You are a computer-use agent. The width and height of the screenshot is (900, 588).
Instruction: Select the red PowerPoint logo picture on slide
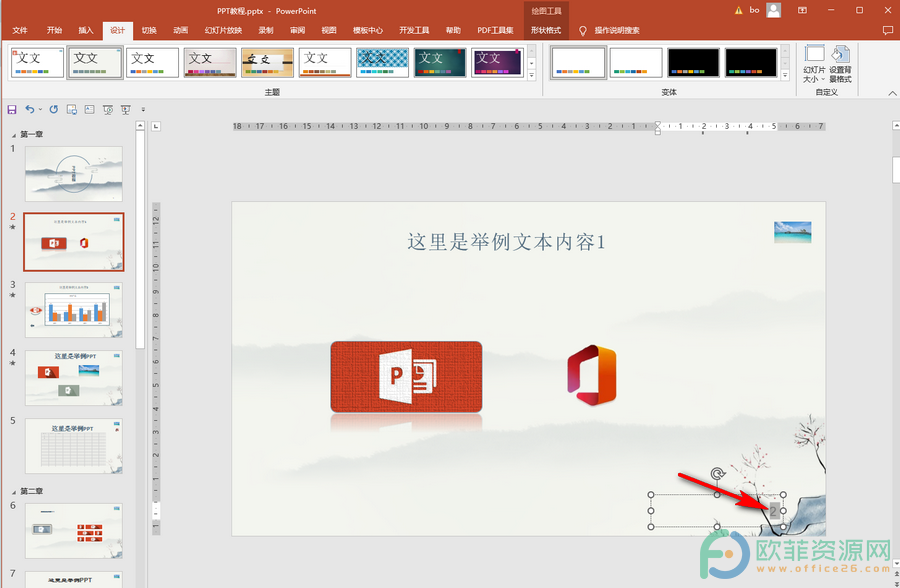pos(406,377)
